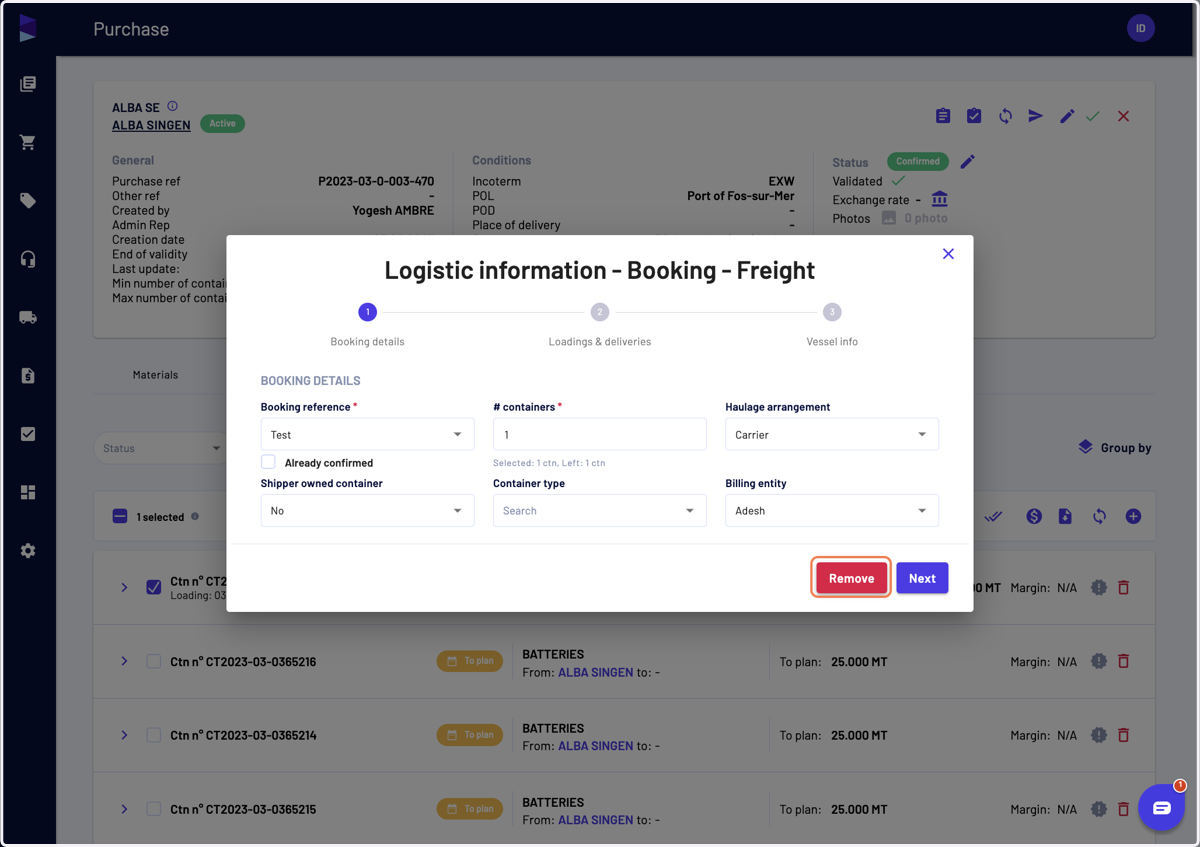
Task: Close the Logistic information dialog
Action: [x=948, y=254]
